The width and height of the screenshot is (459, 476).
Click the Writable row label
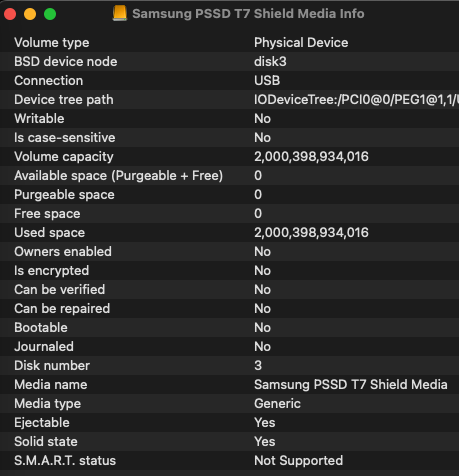[x=39, y=119]
